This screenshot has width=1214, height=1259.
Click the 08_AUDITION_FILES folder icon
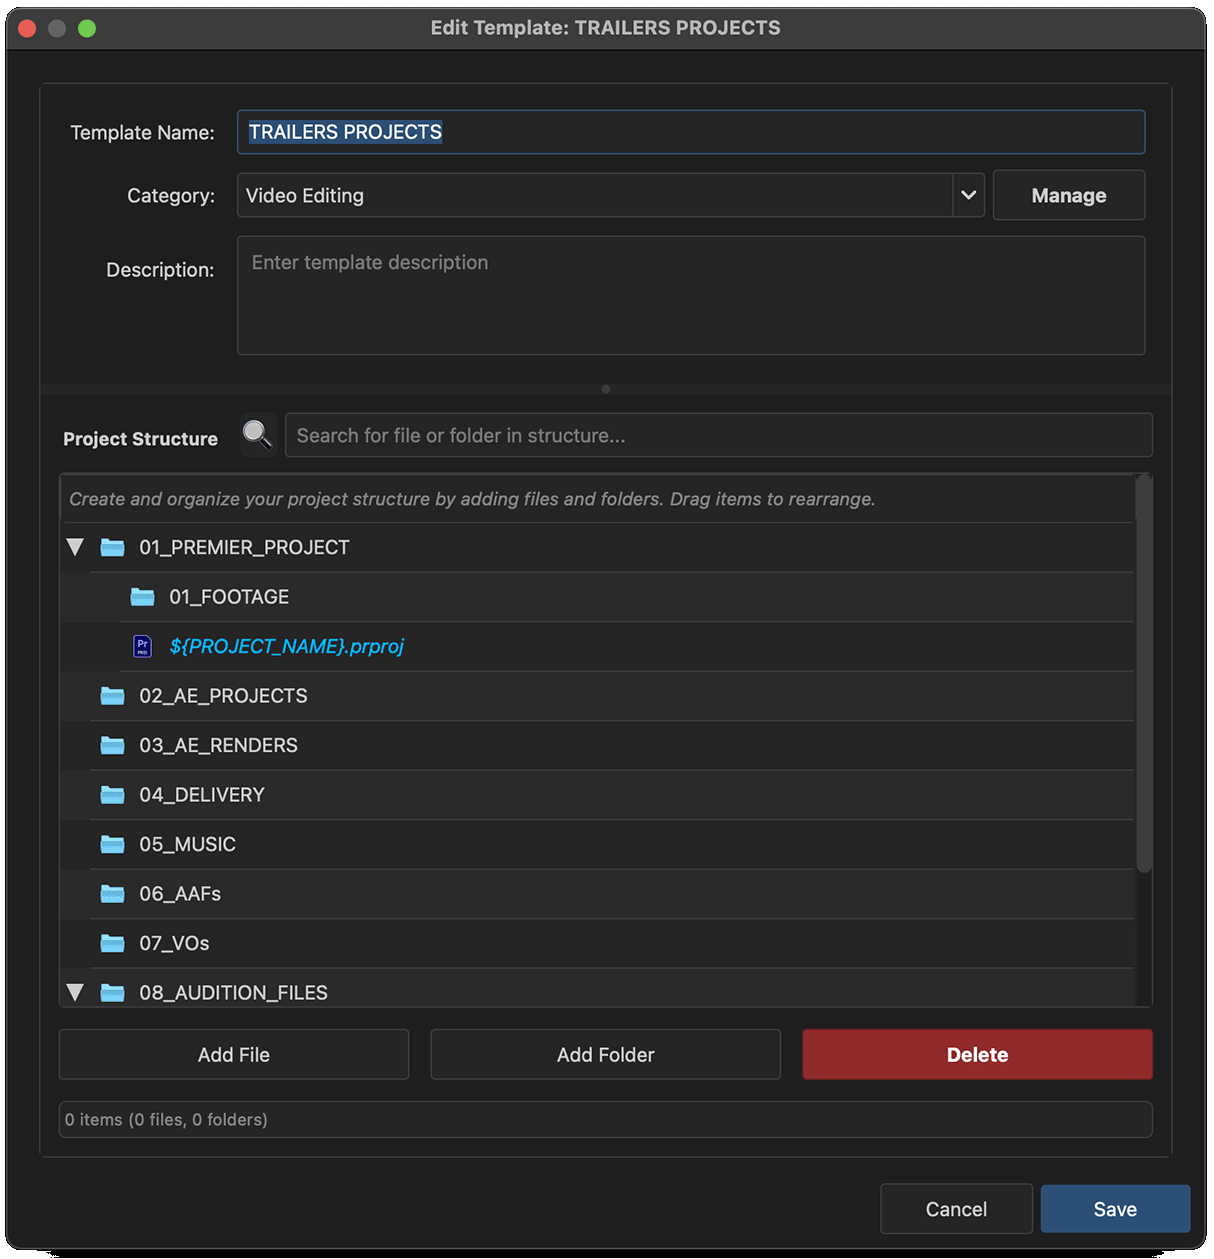[112, 992]
